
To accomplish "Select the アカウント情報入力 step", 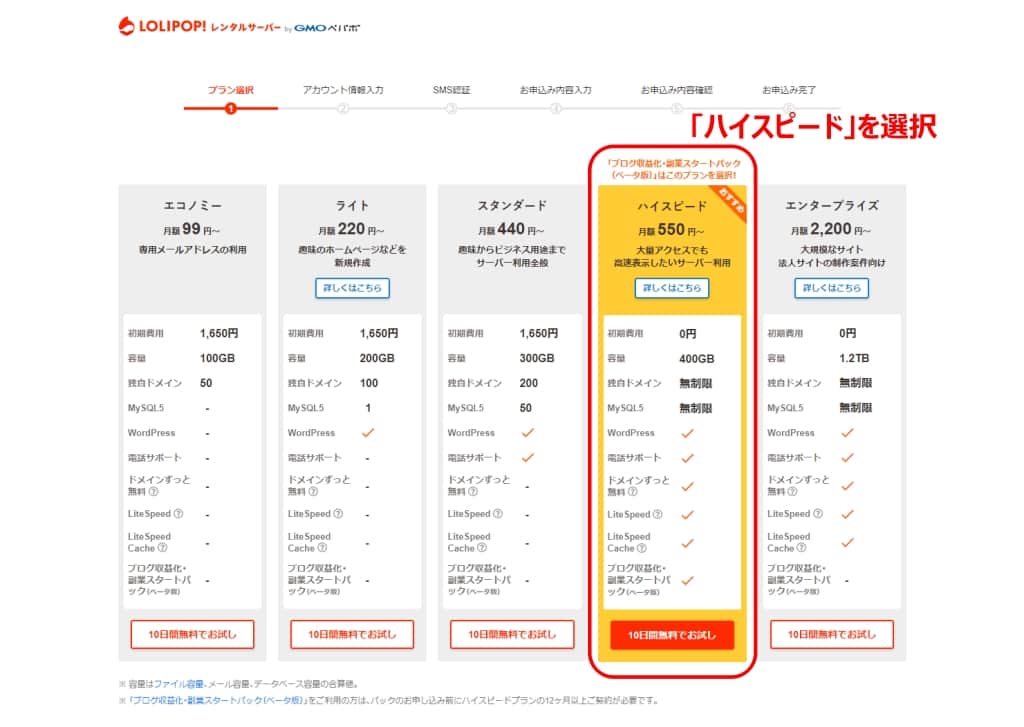I will pos(343,90).
